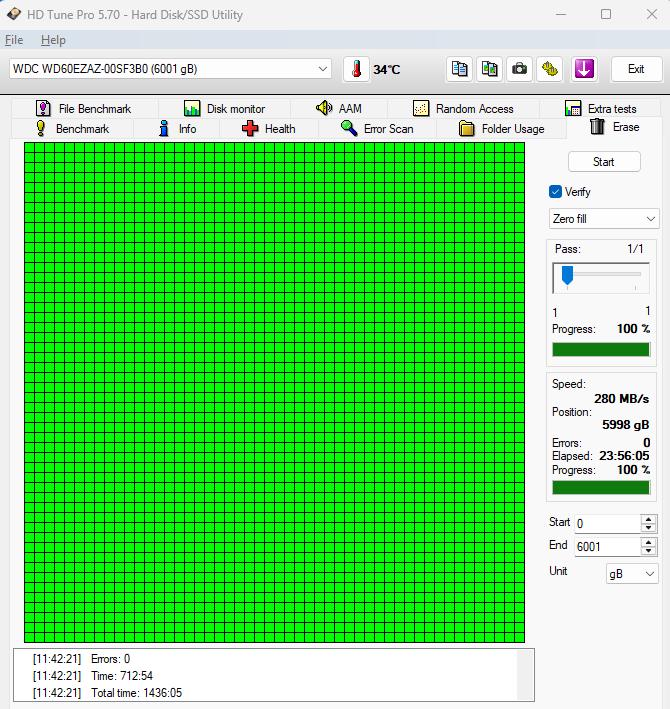670x709 pixels.
Task: Click the Benchmark lightbulb icon
Action: (x=41, y=128)
